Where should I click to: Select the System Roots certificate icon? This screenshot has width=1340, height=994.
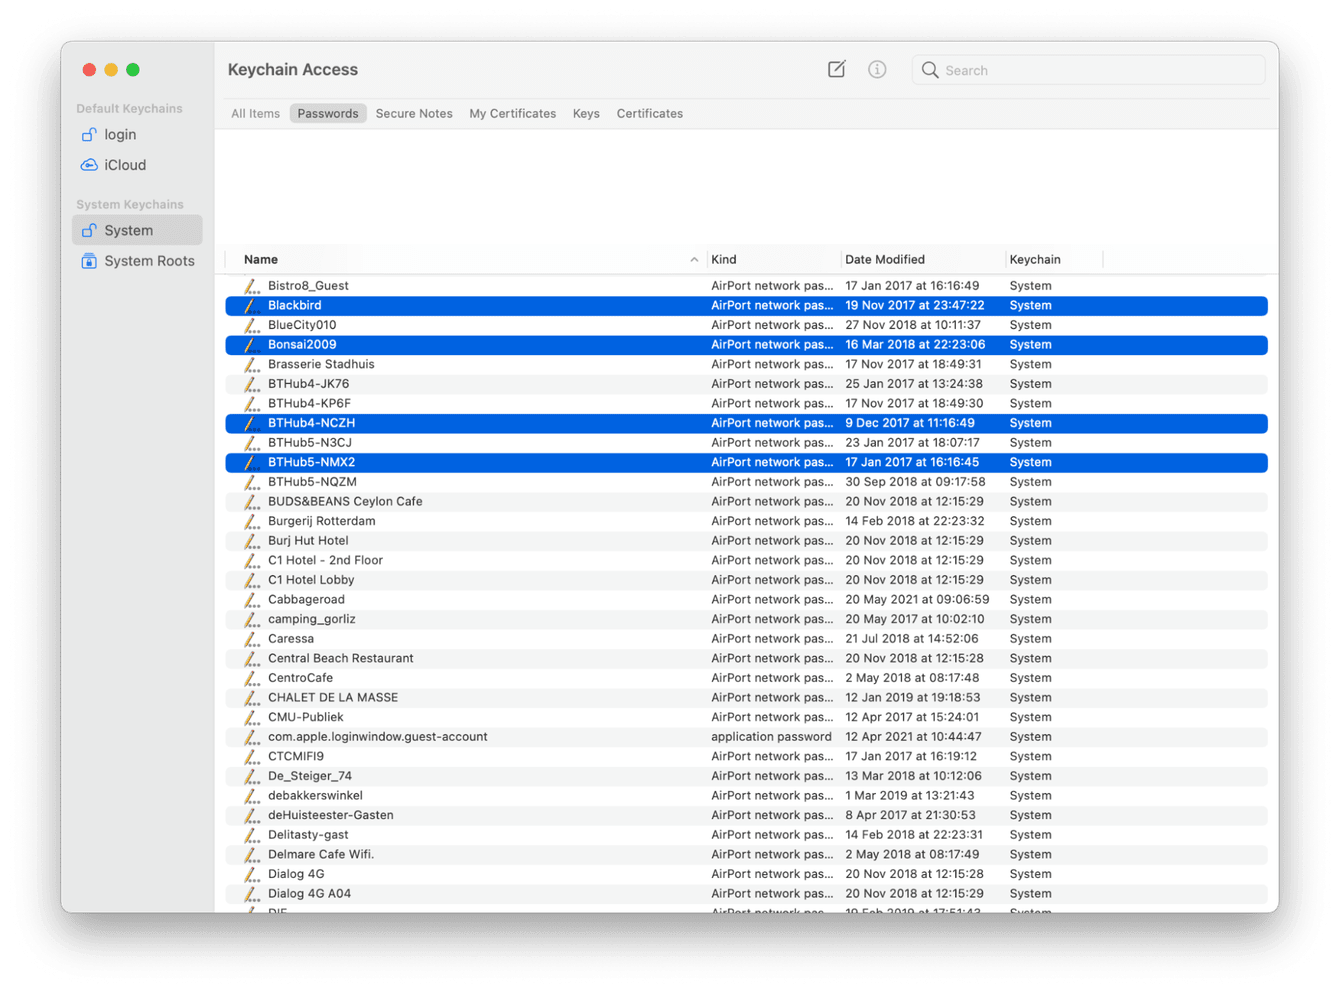pos(88,260)
